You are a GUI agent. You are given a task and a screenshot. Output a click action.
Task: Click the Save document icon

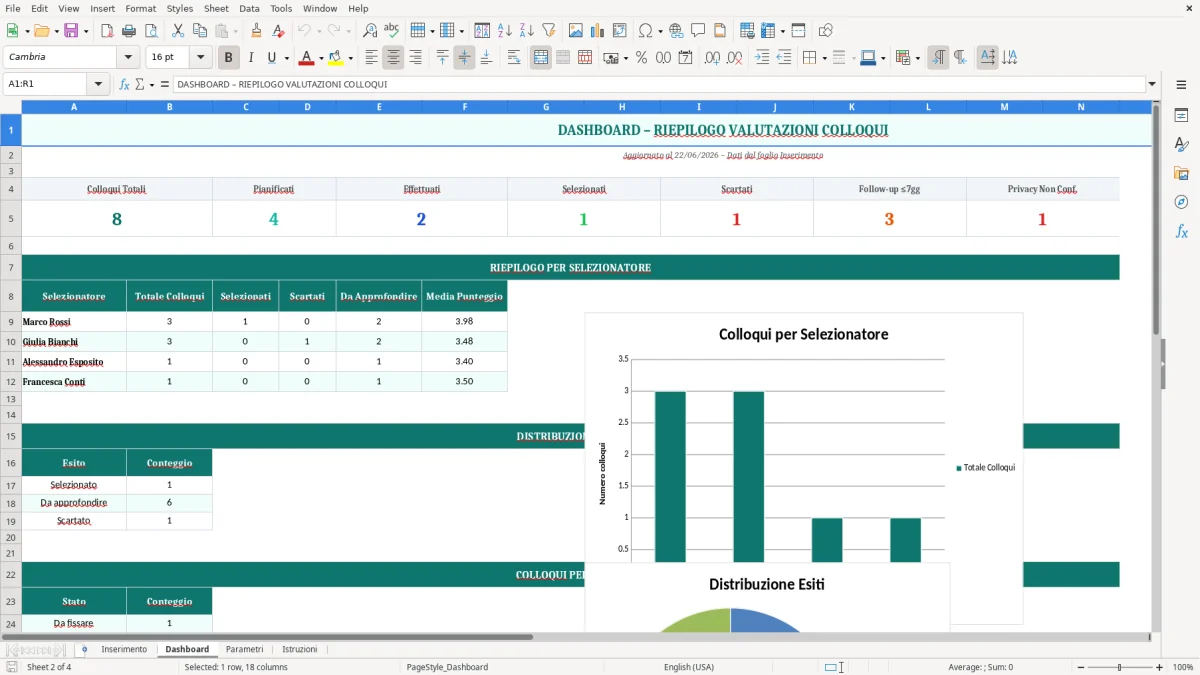tap(70, 31)
